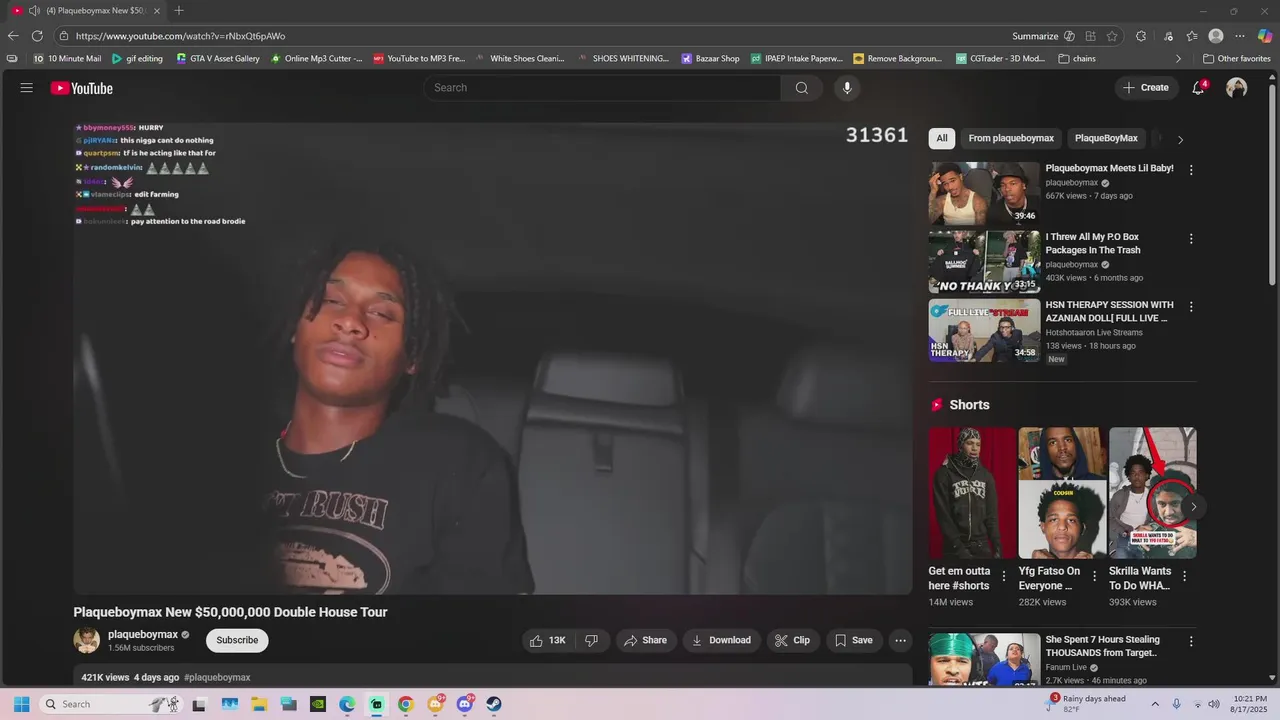Click the Subscribe button
The width and height of the screenshot is (1280, 720).
[237, 640]
